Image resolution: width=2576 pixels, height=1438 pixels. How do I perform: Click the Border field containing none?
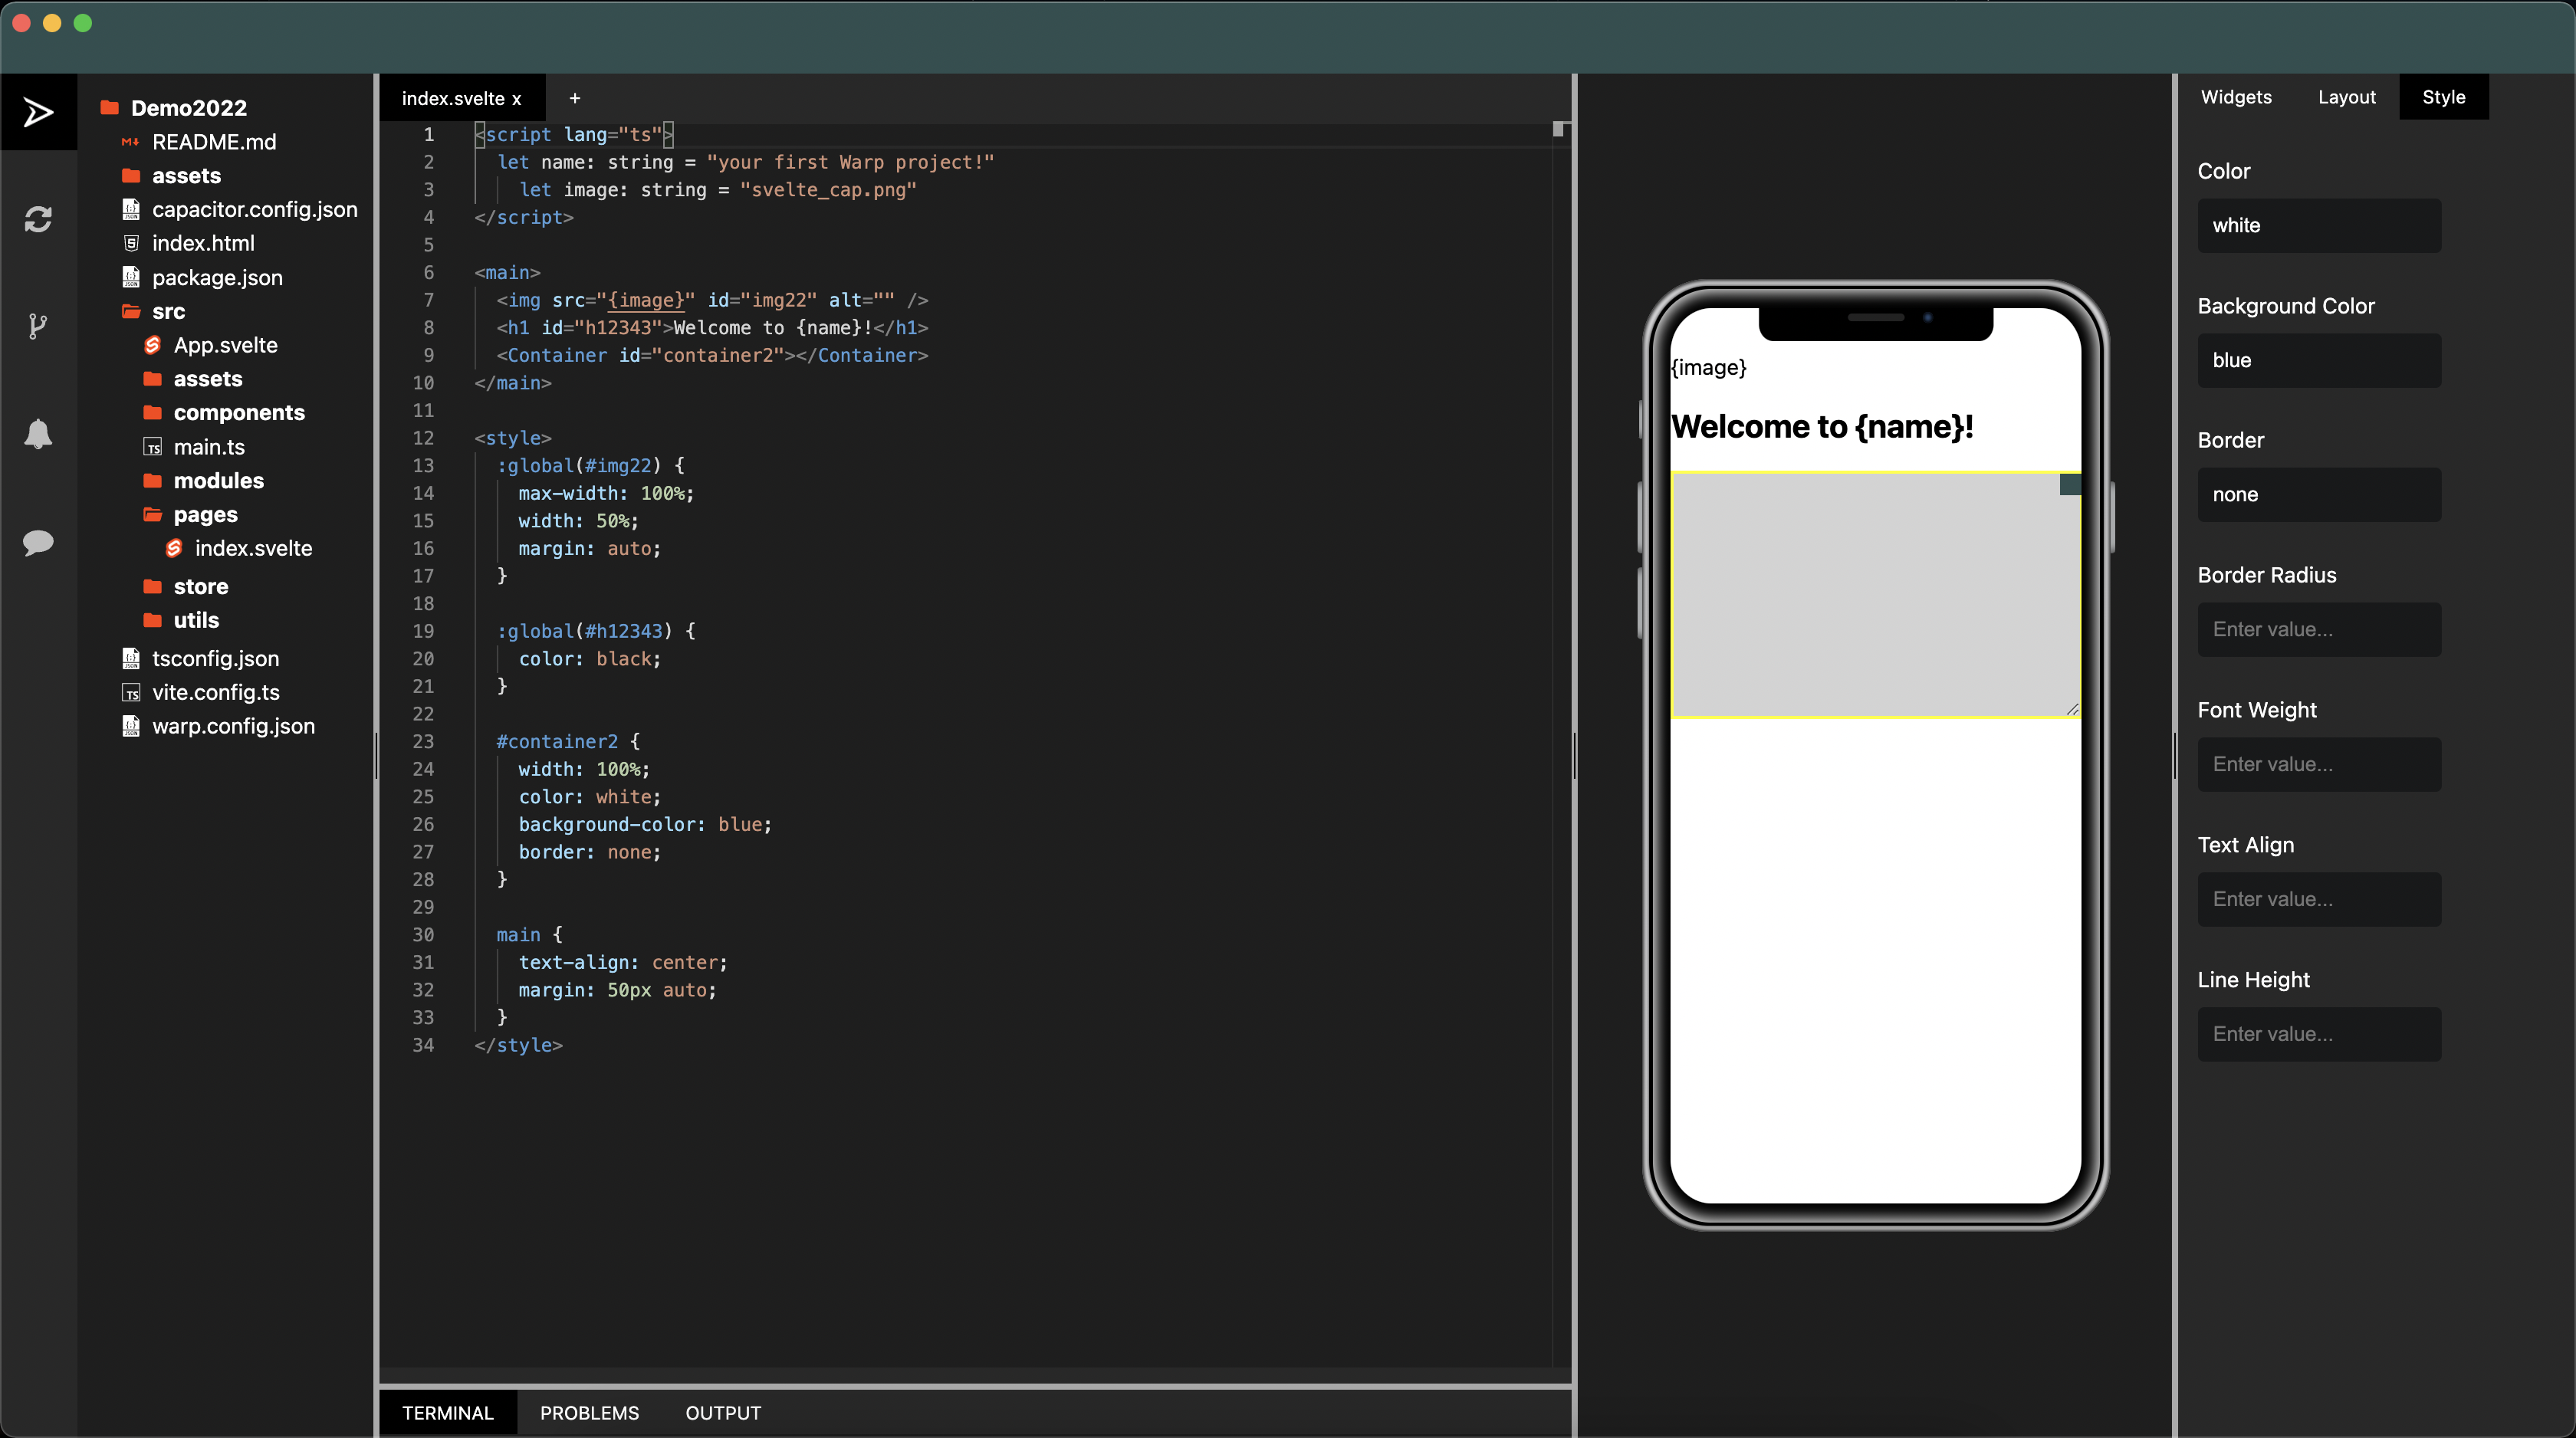pos(2319,494)
